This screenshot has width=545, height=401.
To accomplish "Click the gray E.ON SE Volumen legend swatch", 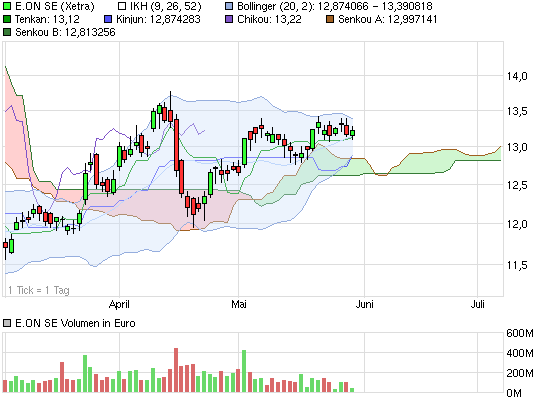I will (x=7, y=323).
